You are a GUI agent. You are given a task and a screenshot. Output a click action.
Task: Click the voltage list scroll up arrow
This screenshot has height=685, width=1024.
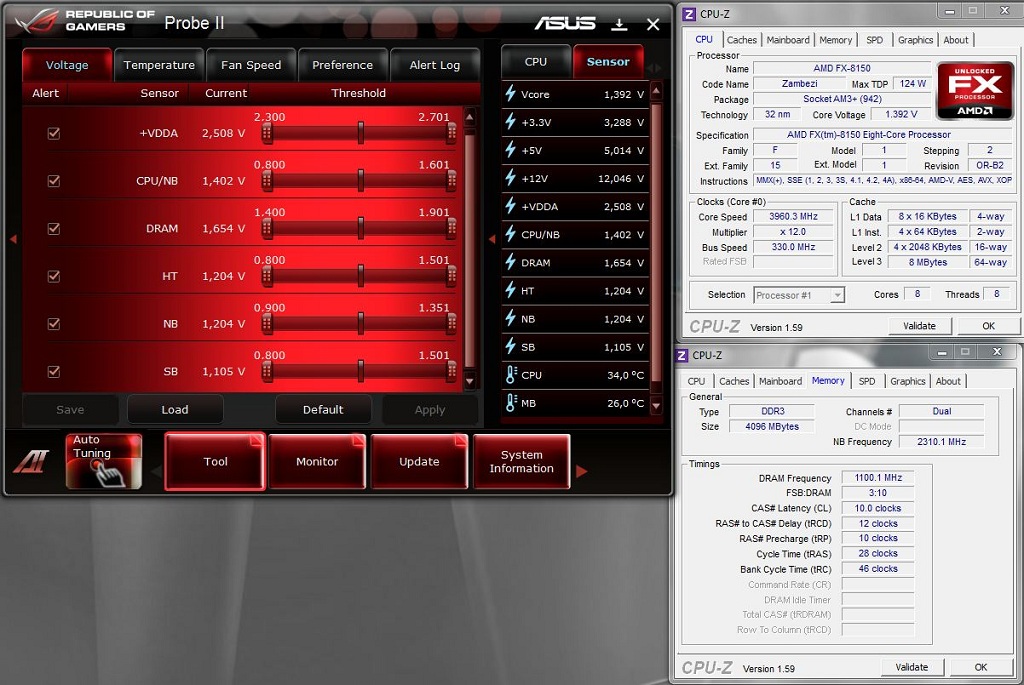point(470,118)
